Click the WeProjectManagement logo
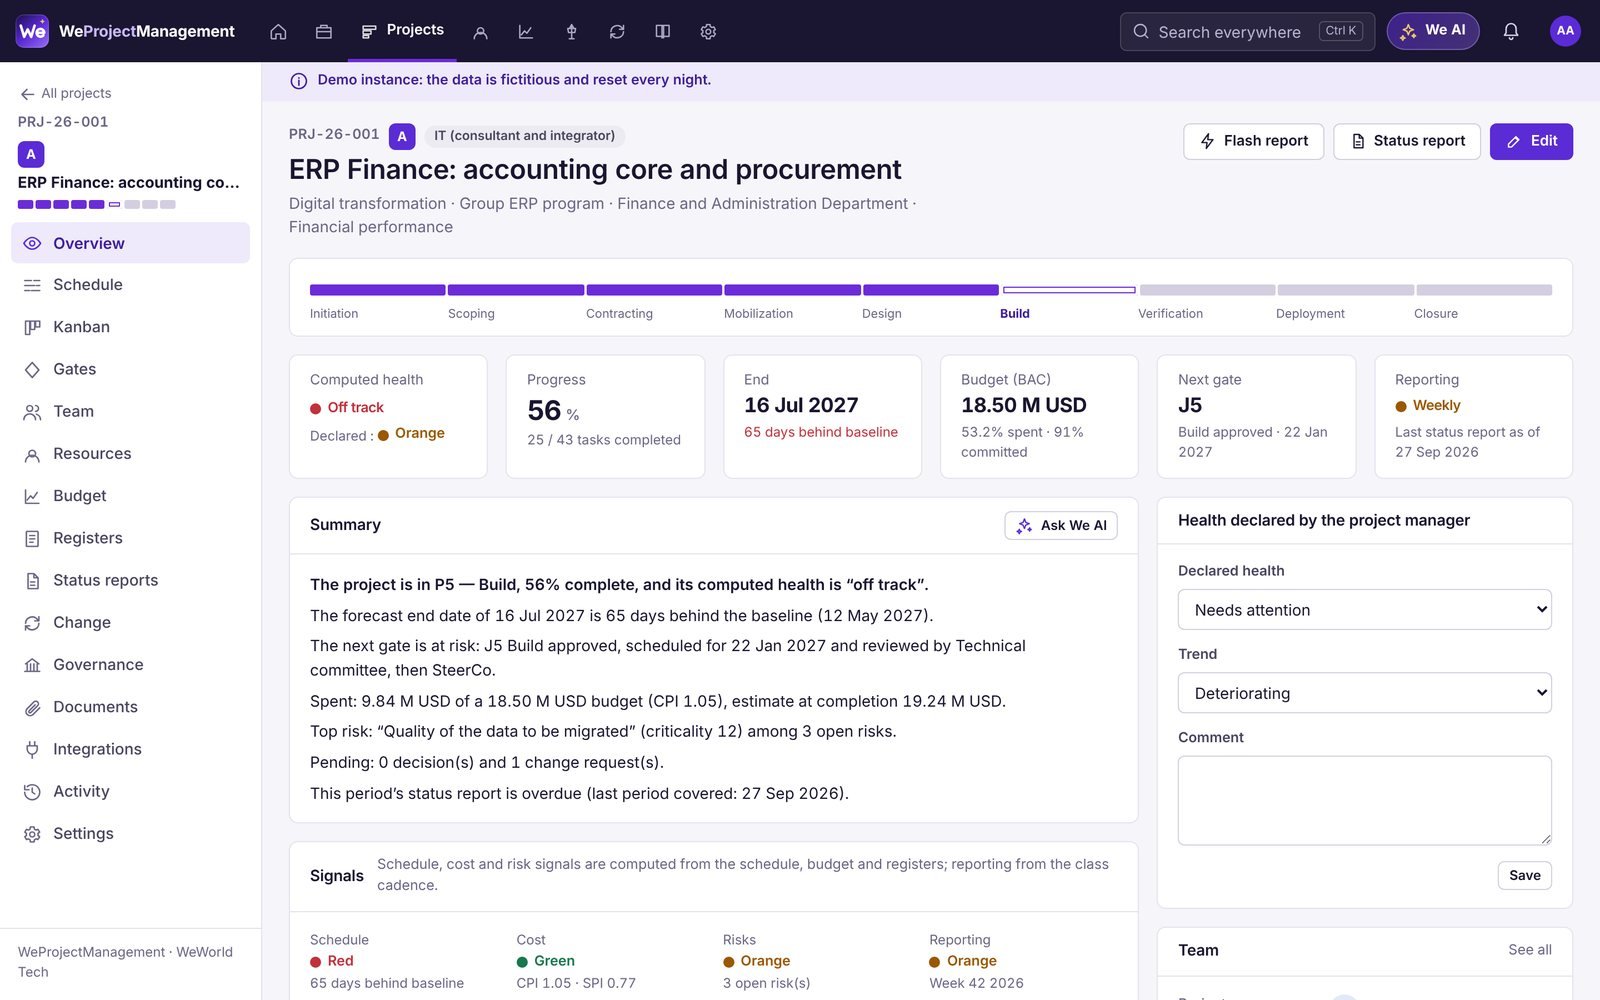This screenshot has width=1600, height=1000. [126, 31]
